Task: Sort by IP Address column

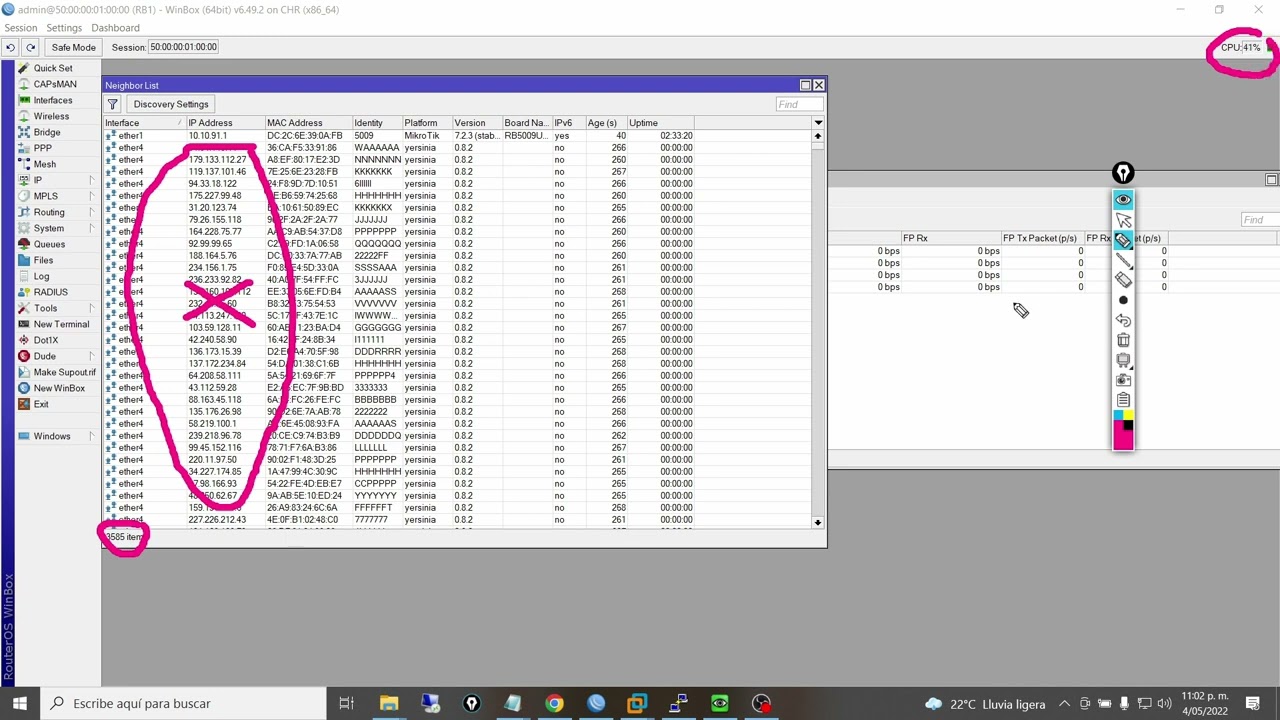Action: click(225, 123)
